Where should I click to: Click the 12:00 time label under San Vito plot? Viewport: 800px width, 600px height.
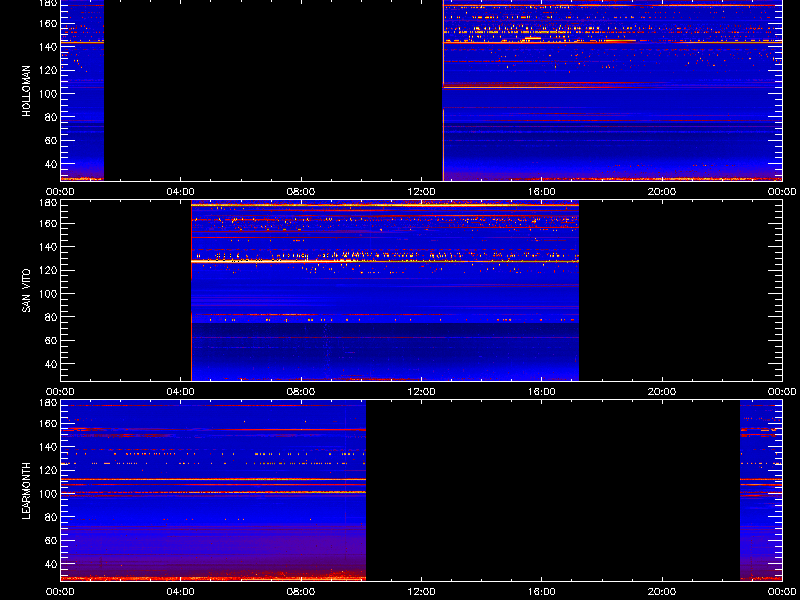pyautogui.click(x=421, y=392)
